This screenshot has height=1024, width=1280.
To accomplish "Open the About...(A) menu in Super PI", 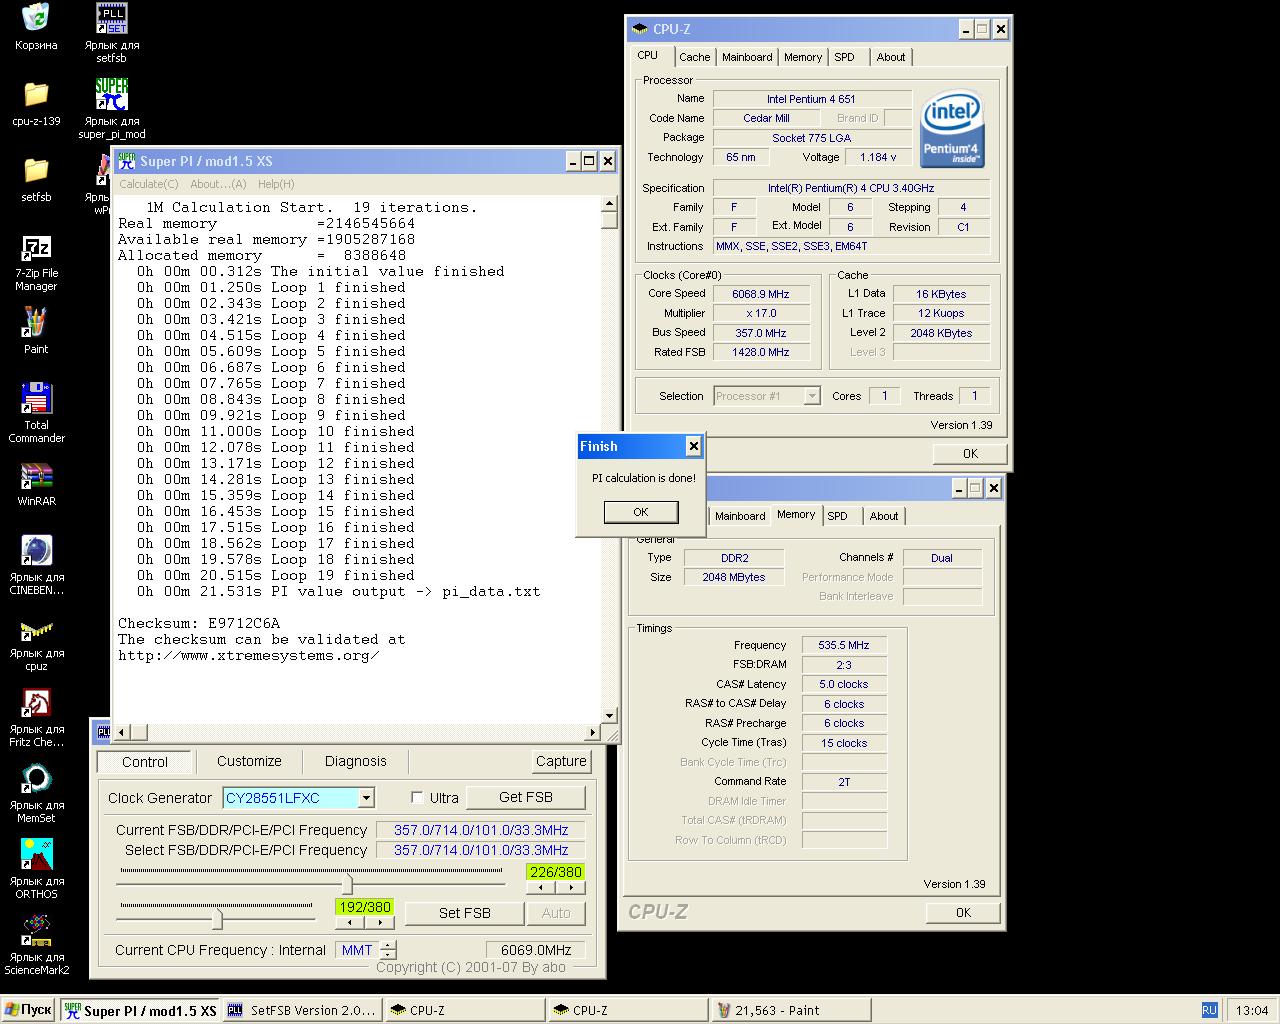I will tap(218, 184).
